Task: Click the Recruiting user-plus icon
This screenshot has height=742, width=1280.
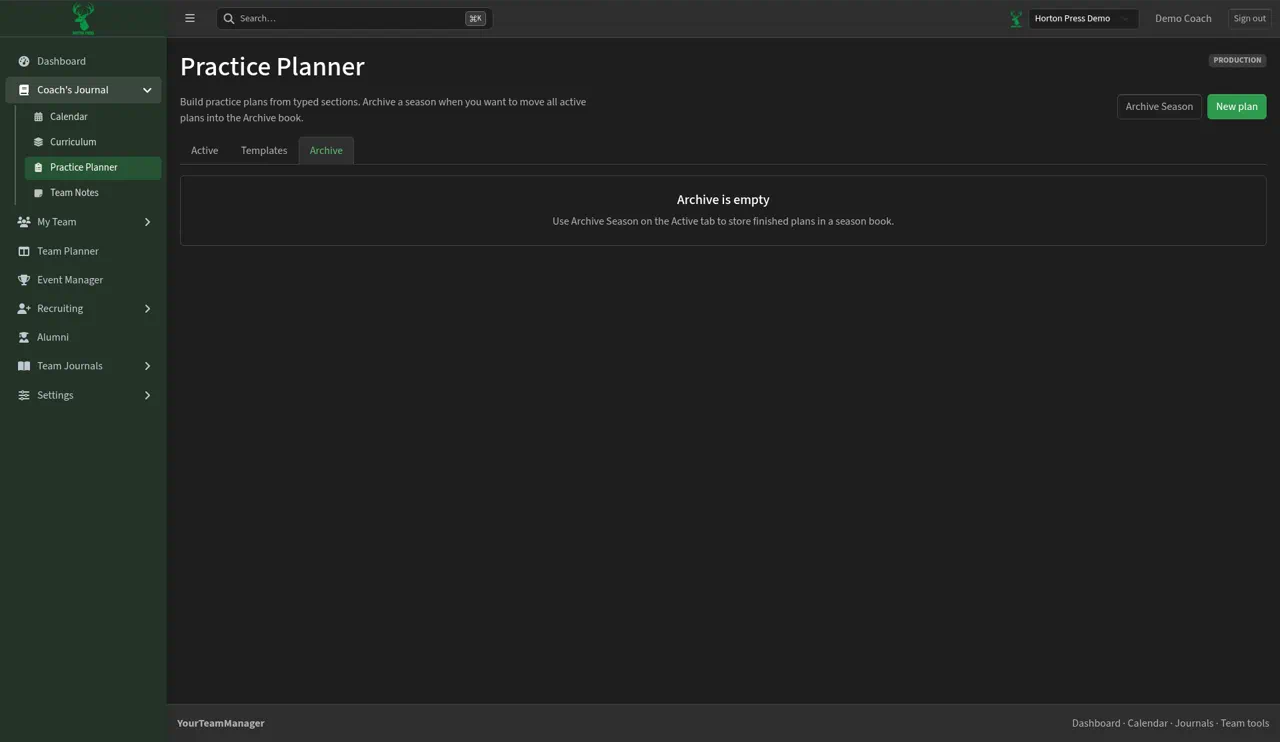Action: [x=24, y=308]
